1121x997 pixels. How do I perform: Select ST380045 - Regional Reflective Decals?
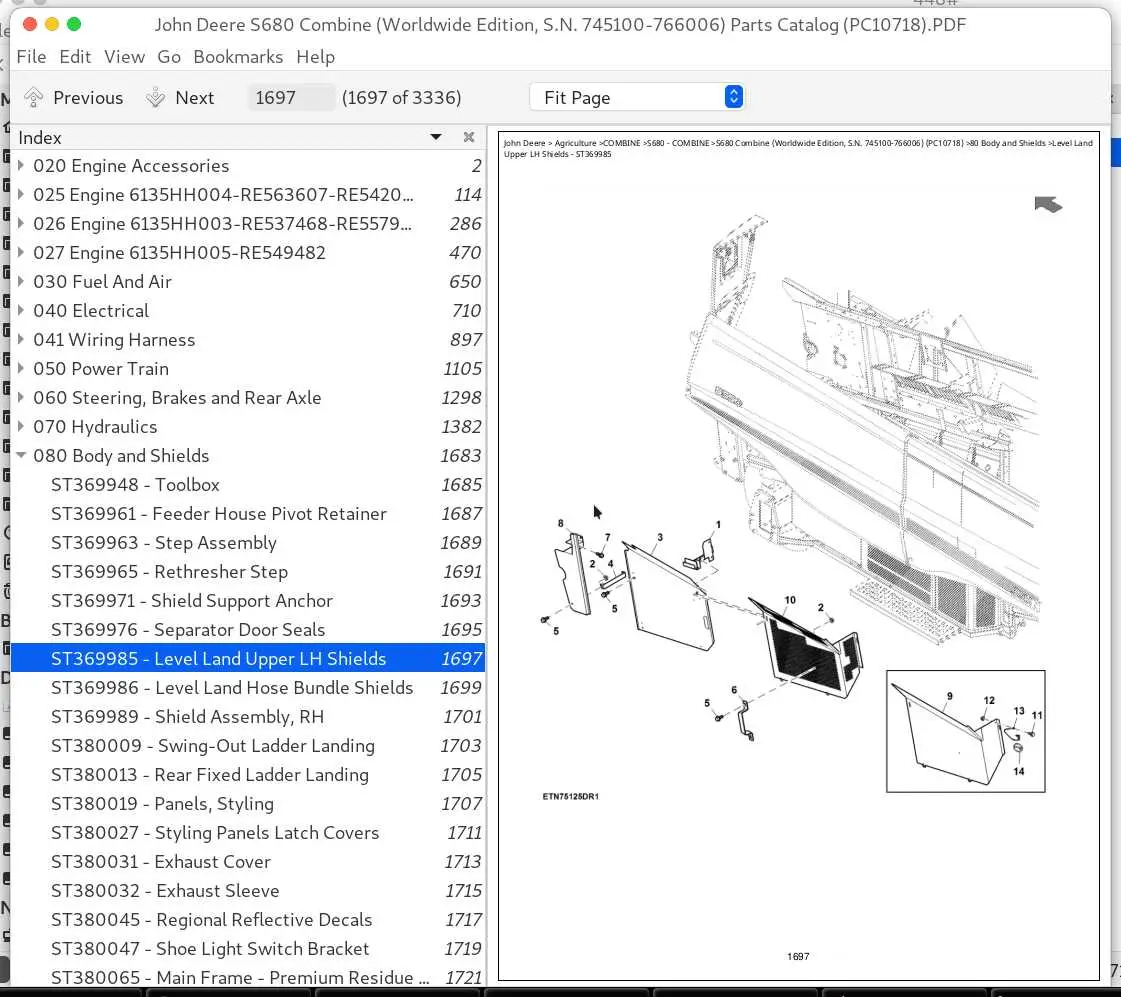point(247,920)
